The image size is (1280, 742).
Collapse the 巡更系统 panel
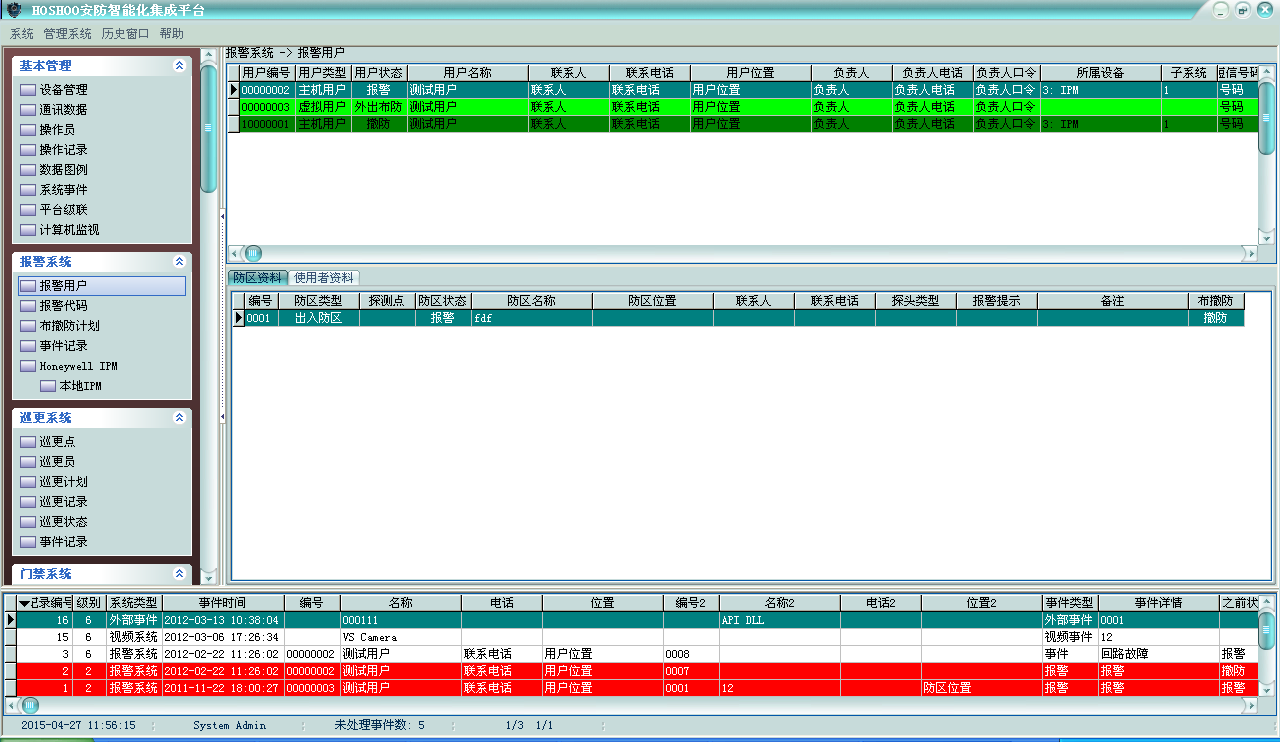179,418
